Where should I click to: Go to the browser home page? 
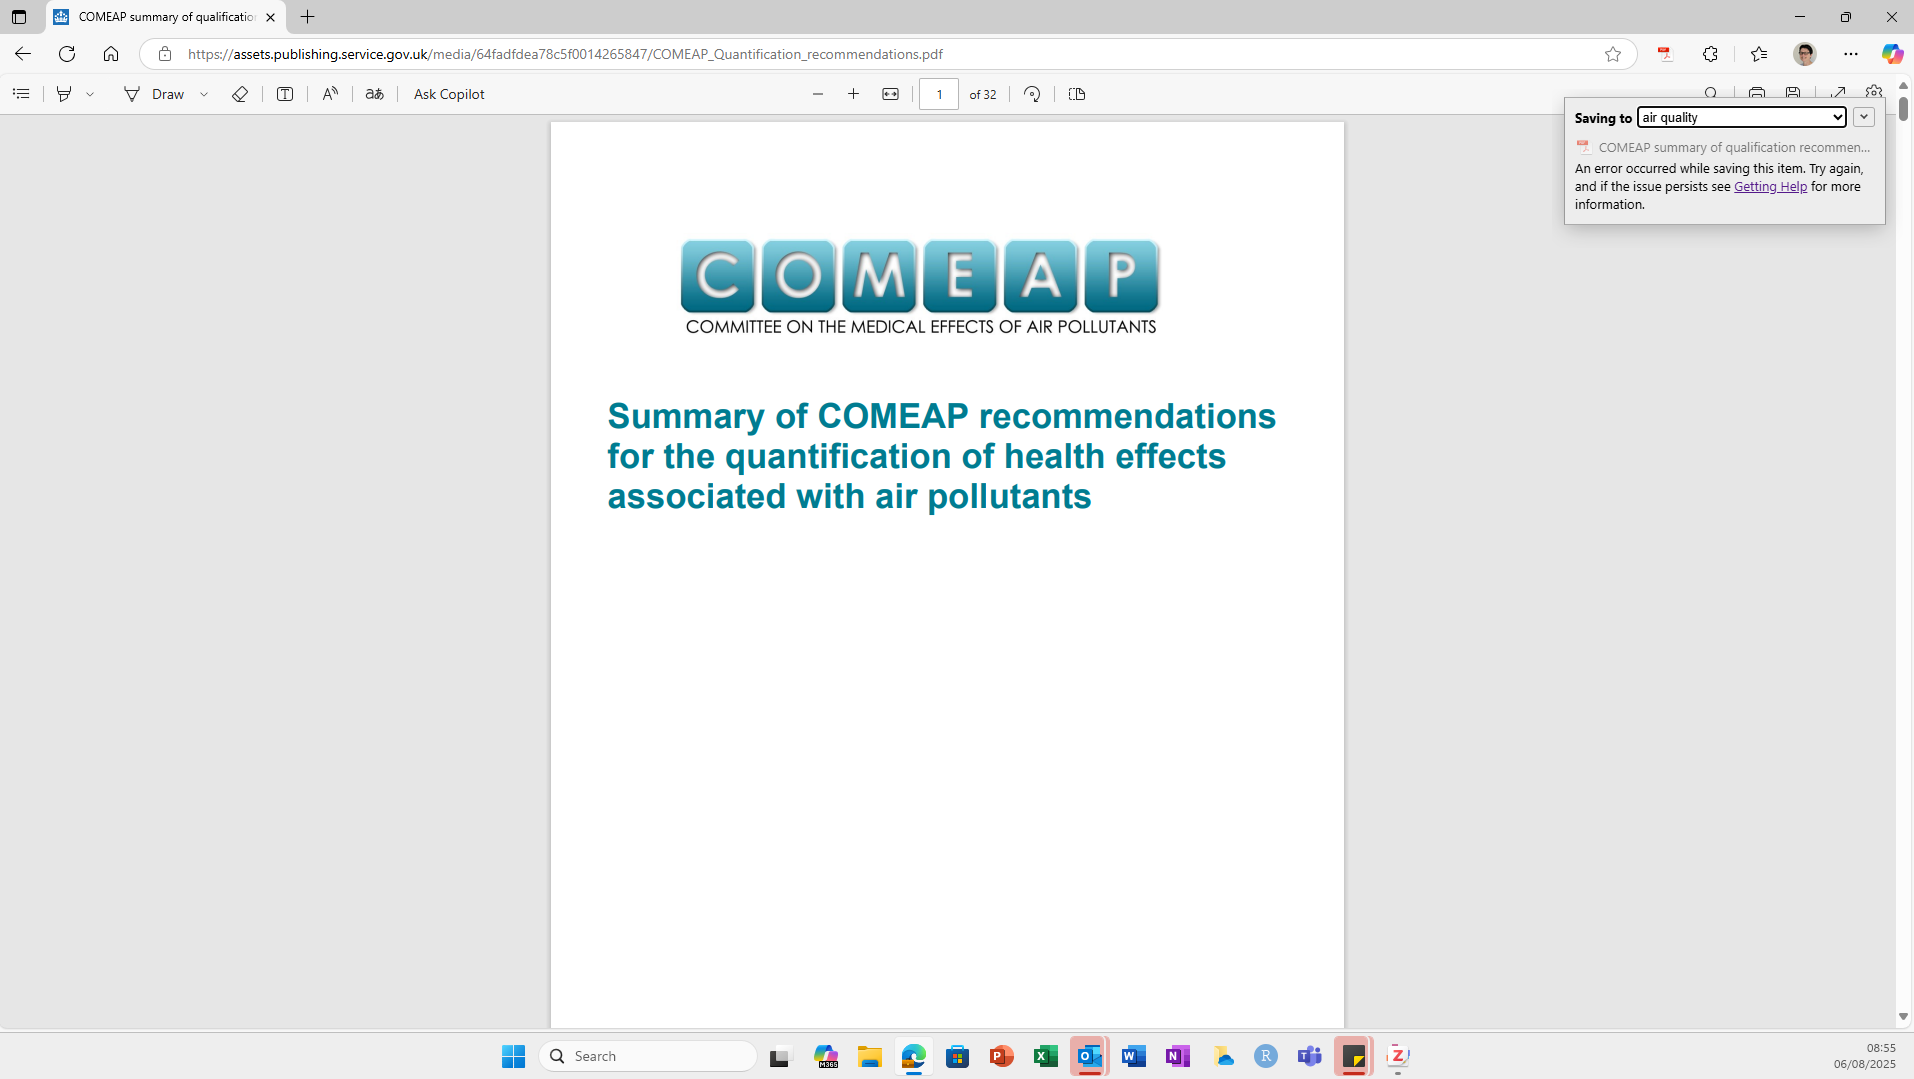tap(111, 54)
